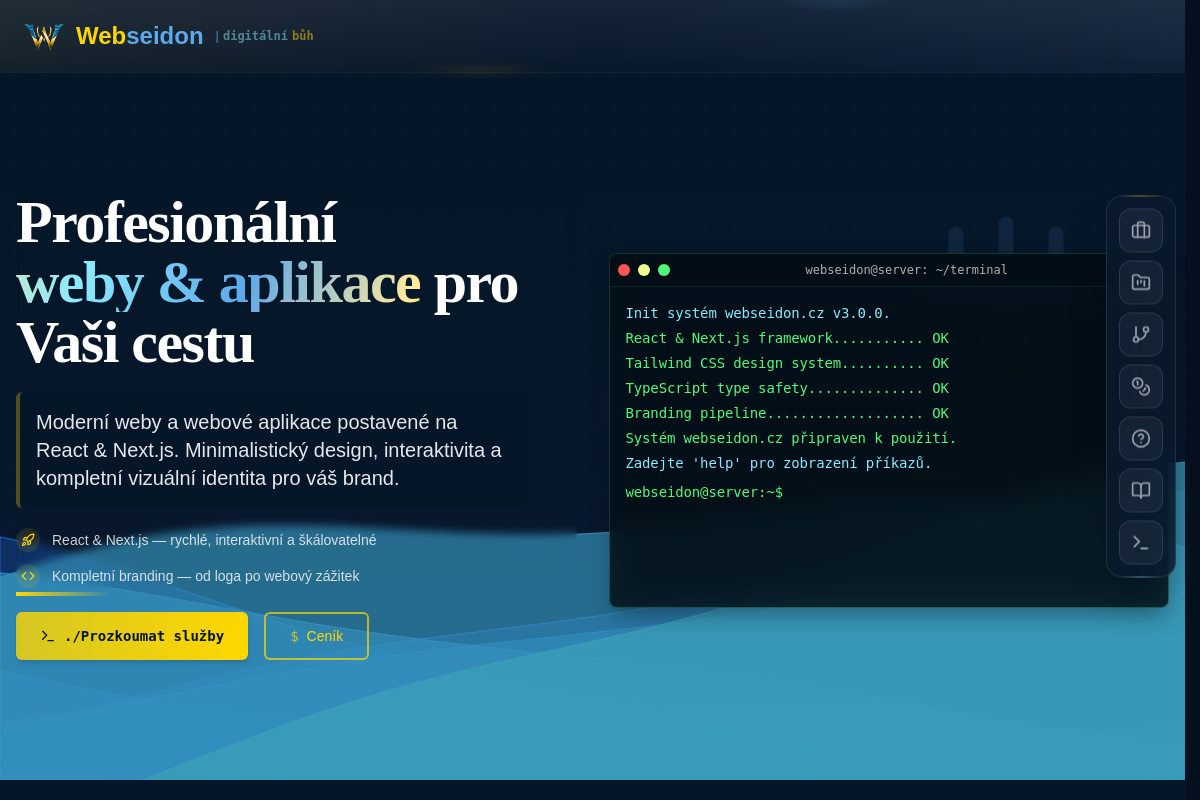Image resolution: width=1200 pixels, height=800 pixels.
Task: Click 'Tailwind CSS design system' OK line
Action: coord(787,363)
